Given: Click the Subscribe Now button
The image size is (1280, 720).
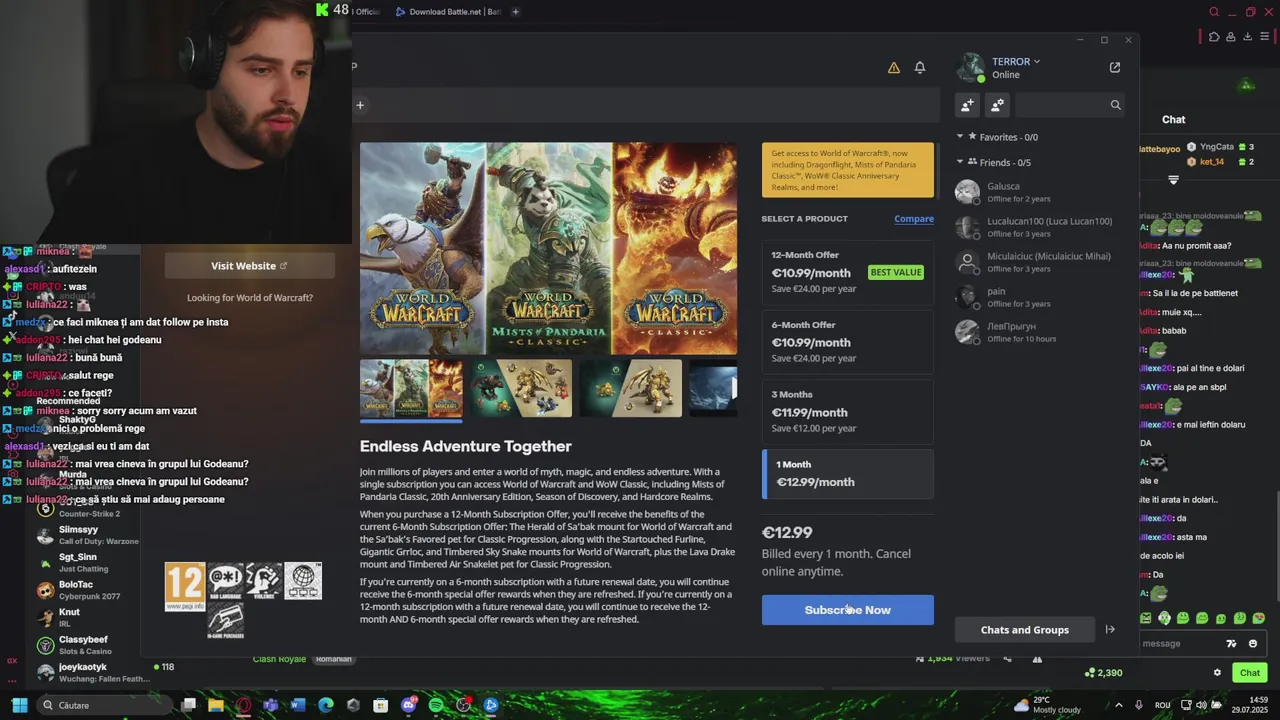Looking at the screenshot, I should point(848,610).
